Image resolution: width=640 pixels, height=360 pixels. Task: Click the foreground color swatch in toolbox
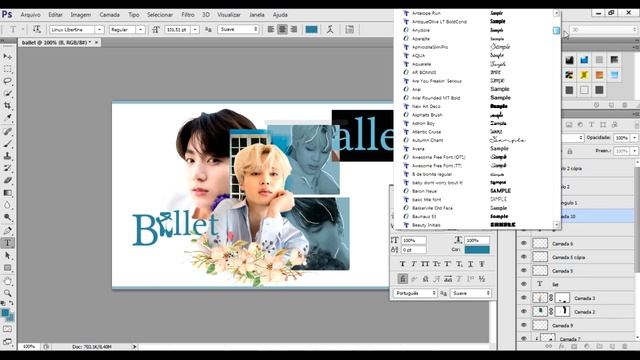5,313
